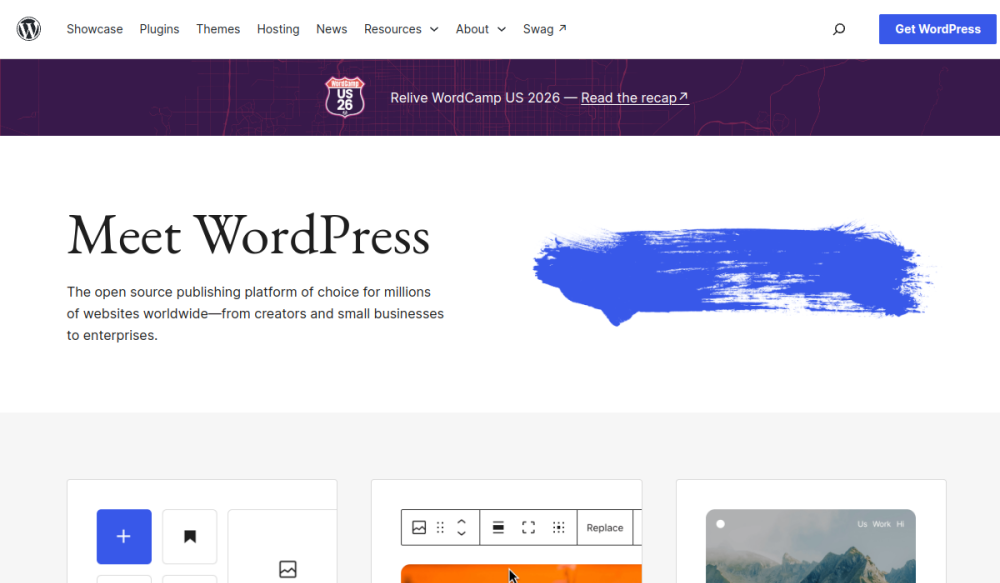Click the move down chevron in the toolbar
Image resolution: width=1000 pixels, height=583 pixels.
461,533
